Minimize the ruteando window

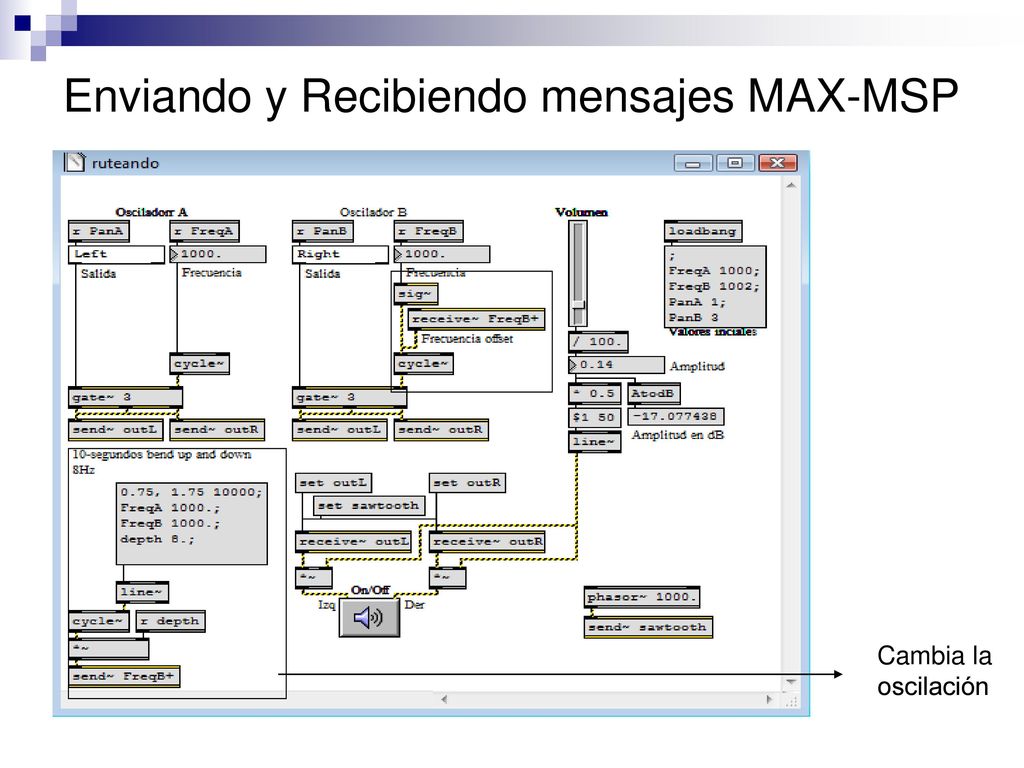click(x=694, y=163)
